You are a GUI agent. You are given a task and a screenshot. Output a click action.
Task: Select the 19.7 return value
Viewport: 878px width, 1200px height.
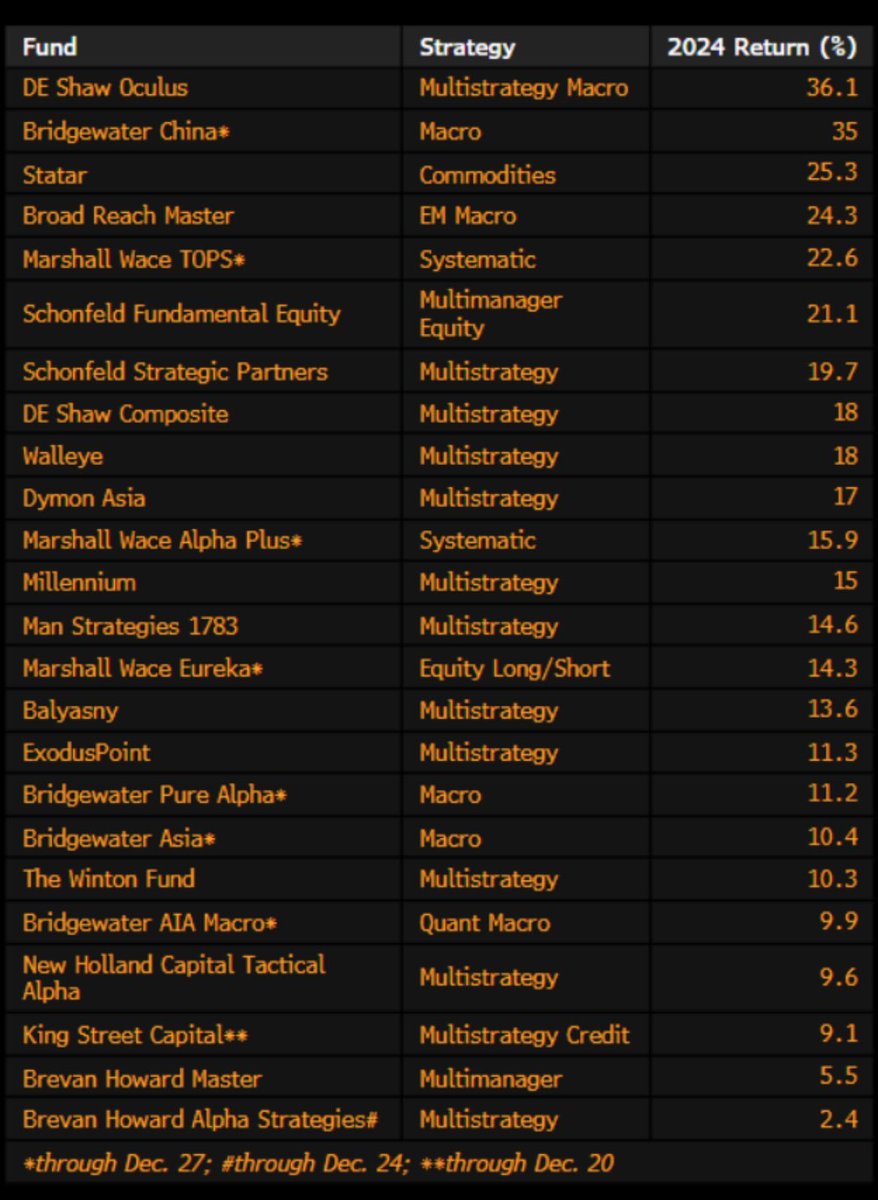pos(832,372)
